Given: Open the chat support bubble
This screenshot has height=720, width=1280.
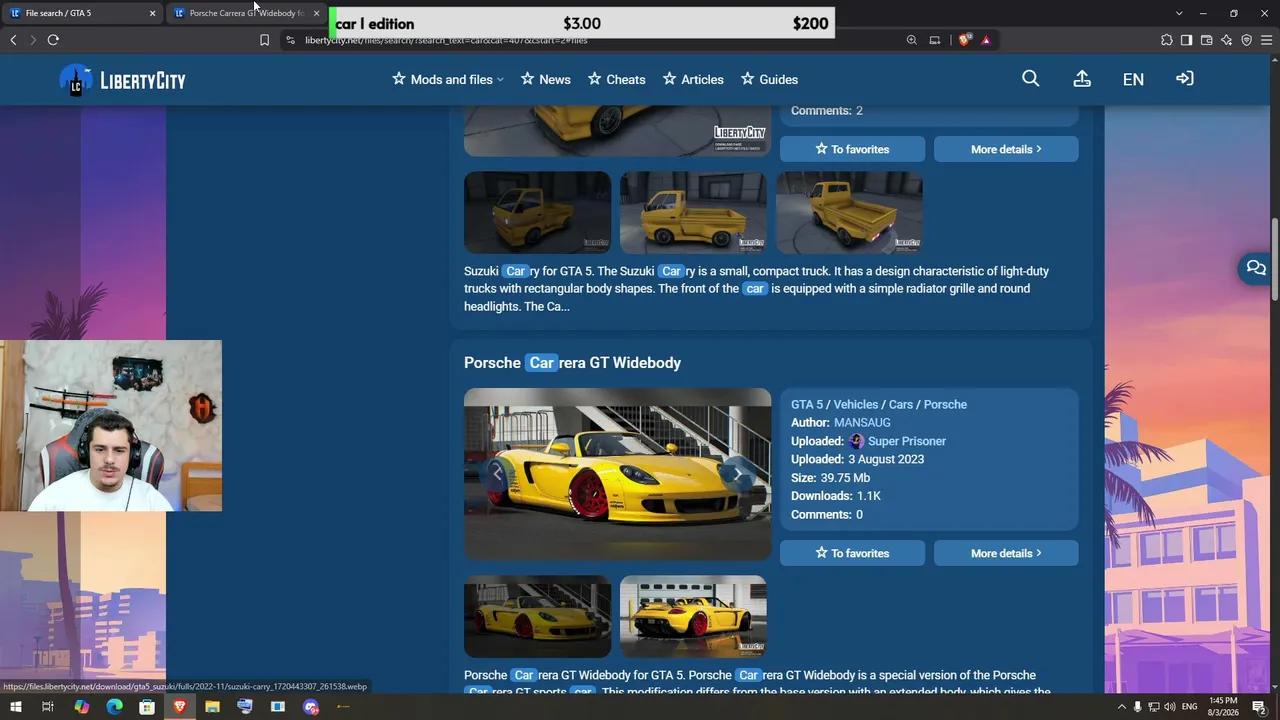Looking at the screenshot, I should [1256, 268].
